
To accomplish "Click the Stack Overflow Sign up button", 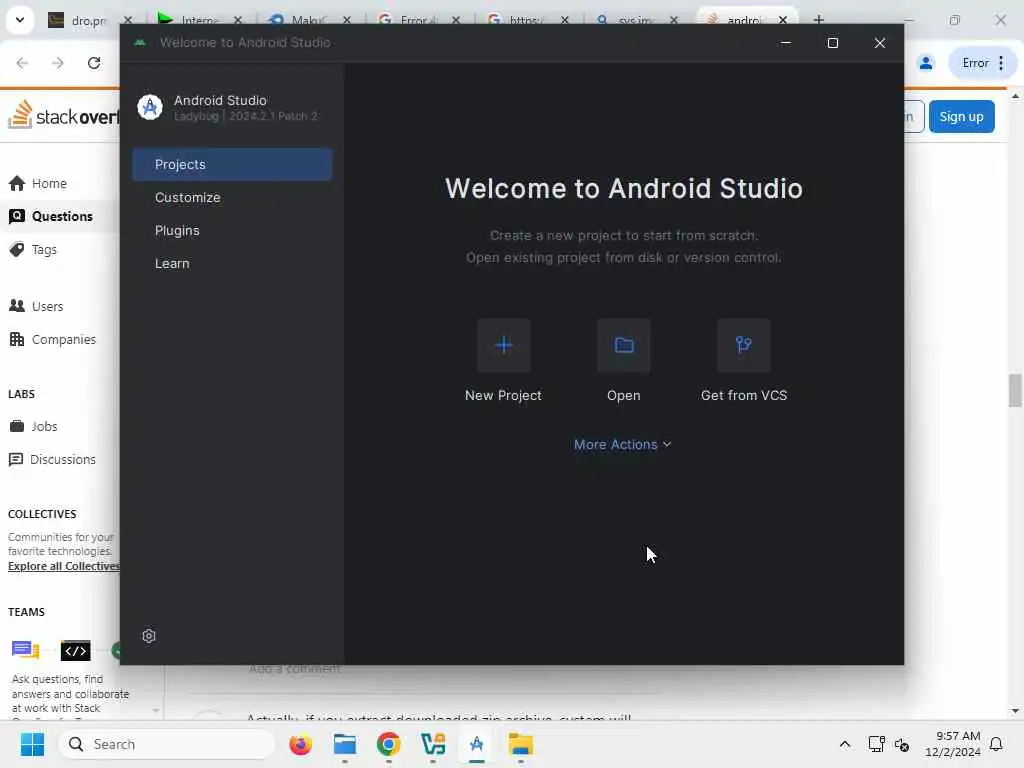I will point(961,117).
